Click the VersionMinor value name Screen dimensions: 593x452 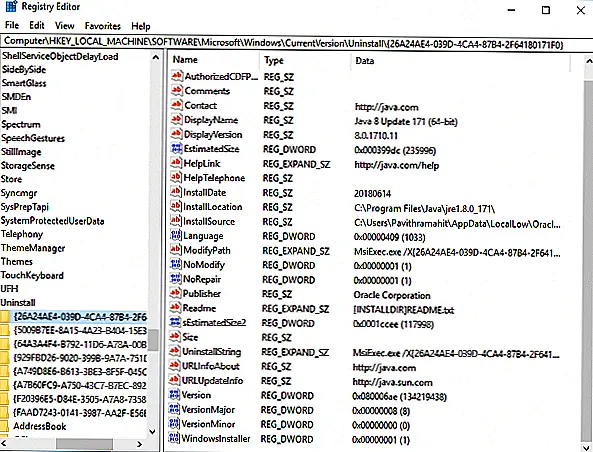coord(208,424)
